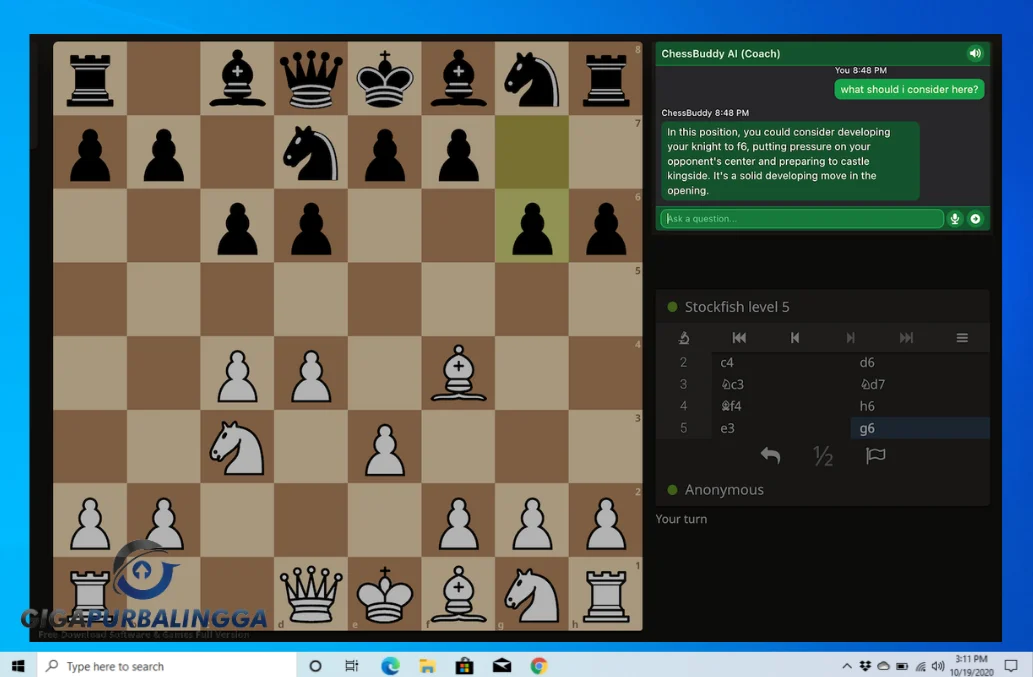Click the Anonymous player name
This screenshot has height=677, width=1033.
(x=724, y=490)
